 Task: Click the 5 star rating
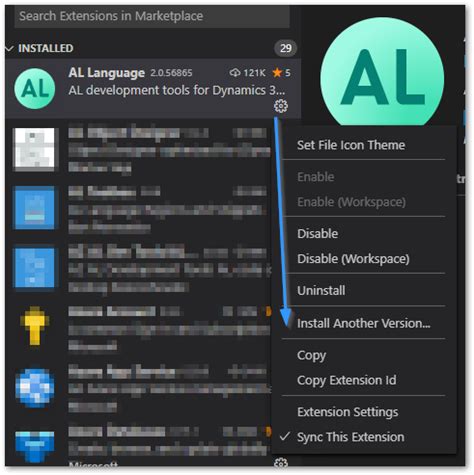coord(281,73)
